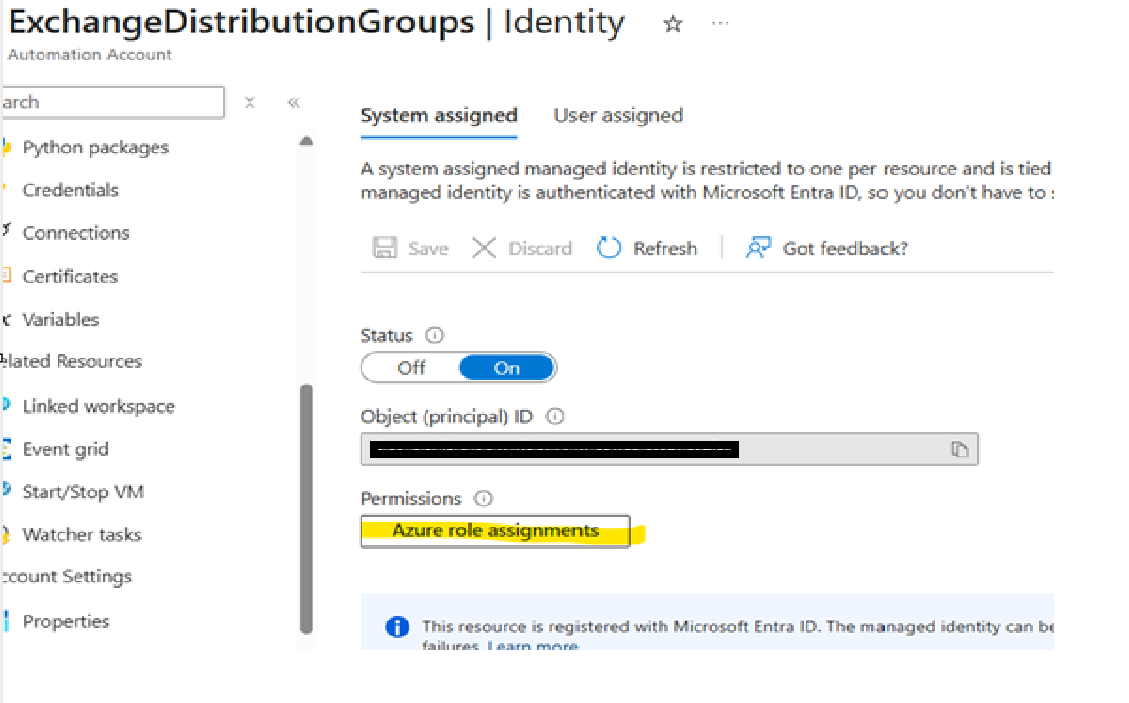Viewport: 1129px width, 703px height.
Task: Show info tooltip next to Permissions
Action: tap(484, 498)
